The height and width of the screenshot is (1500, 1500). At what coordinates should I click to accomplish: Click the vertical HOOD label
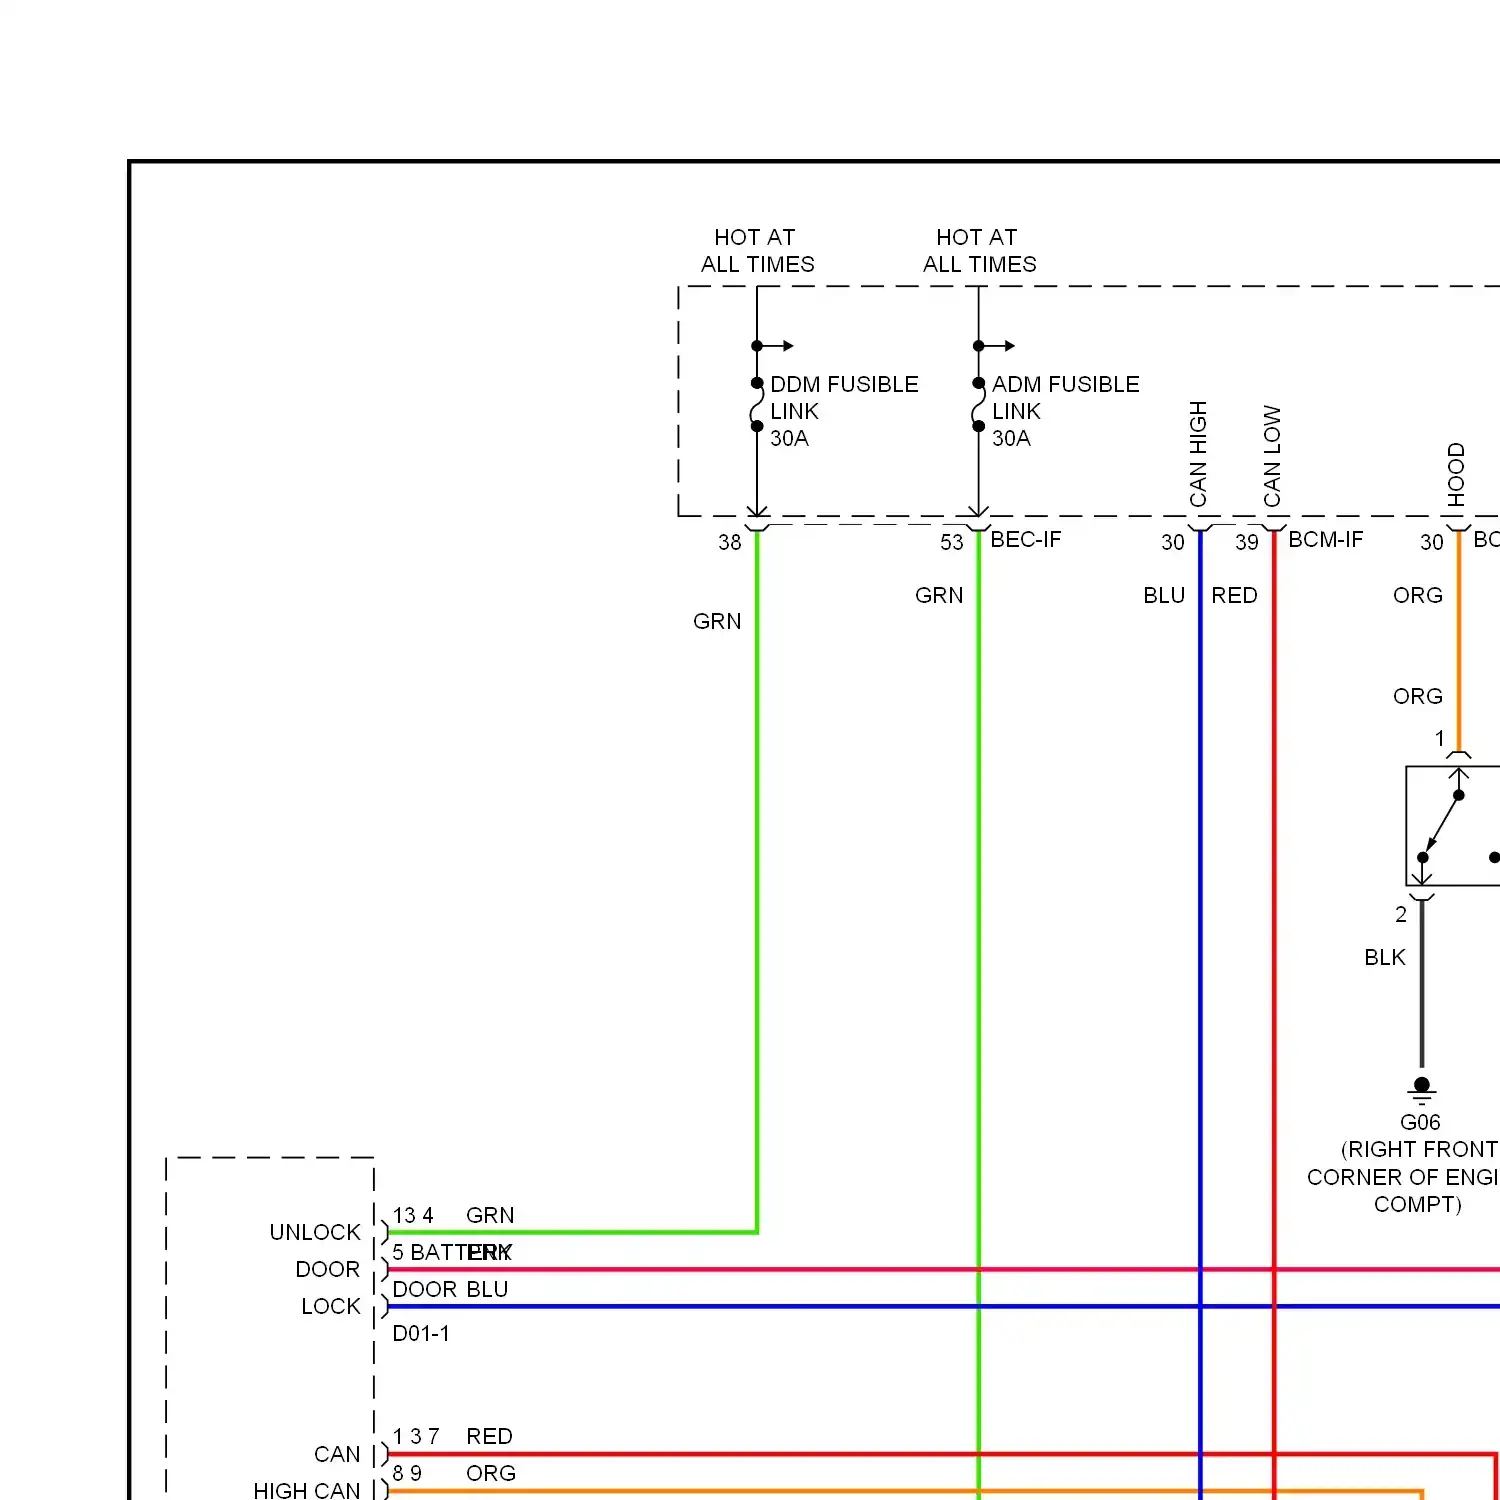[1456, 475]
